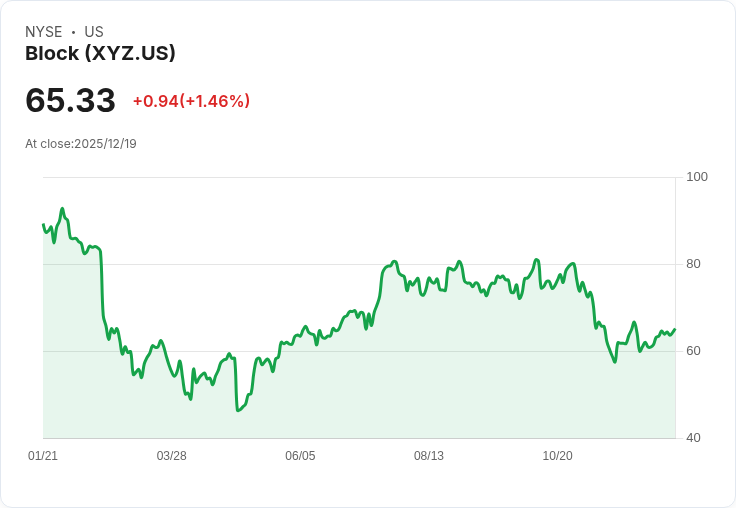This screenshot has width=736, height=508.
Task: Click the US market label
Action: [x=94, y=32]
